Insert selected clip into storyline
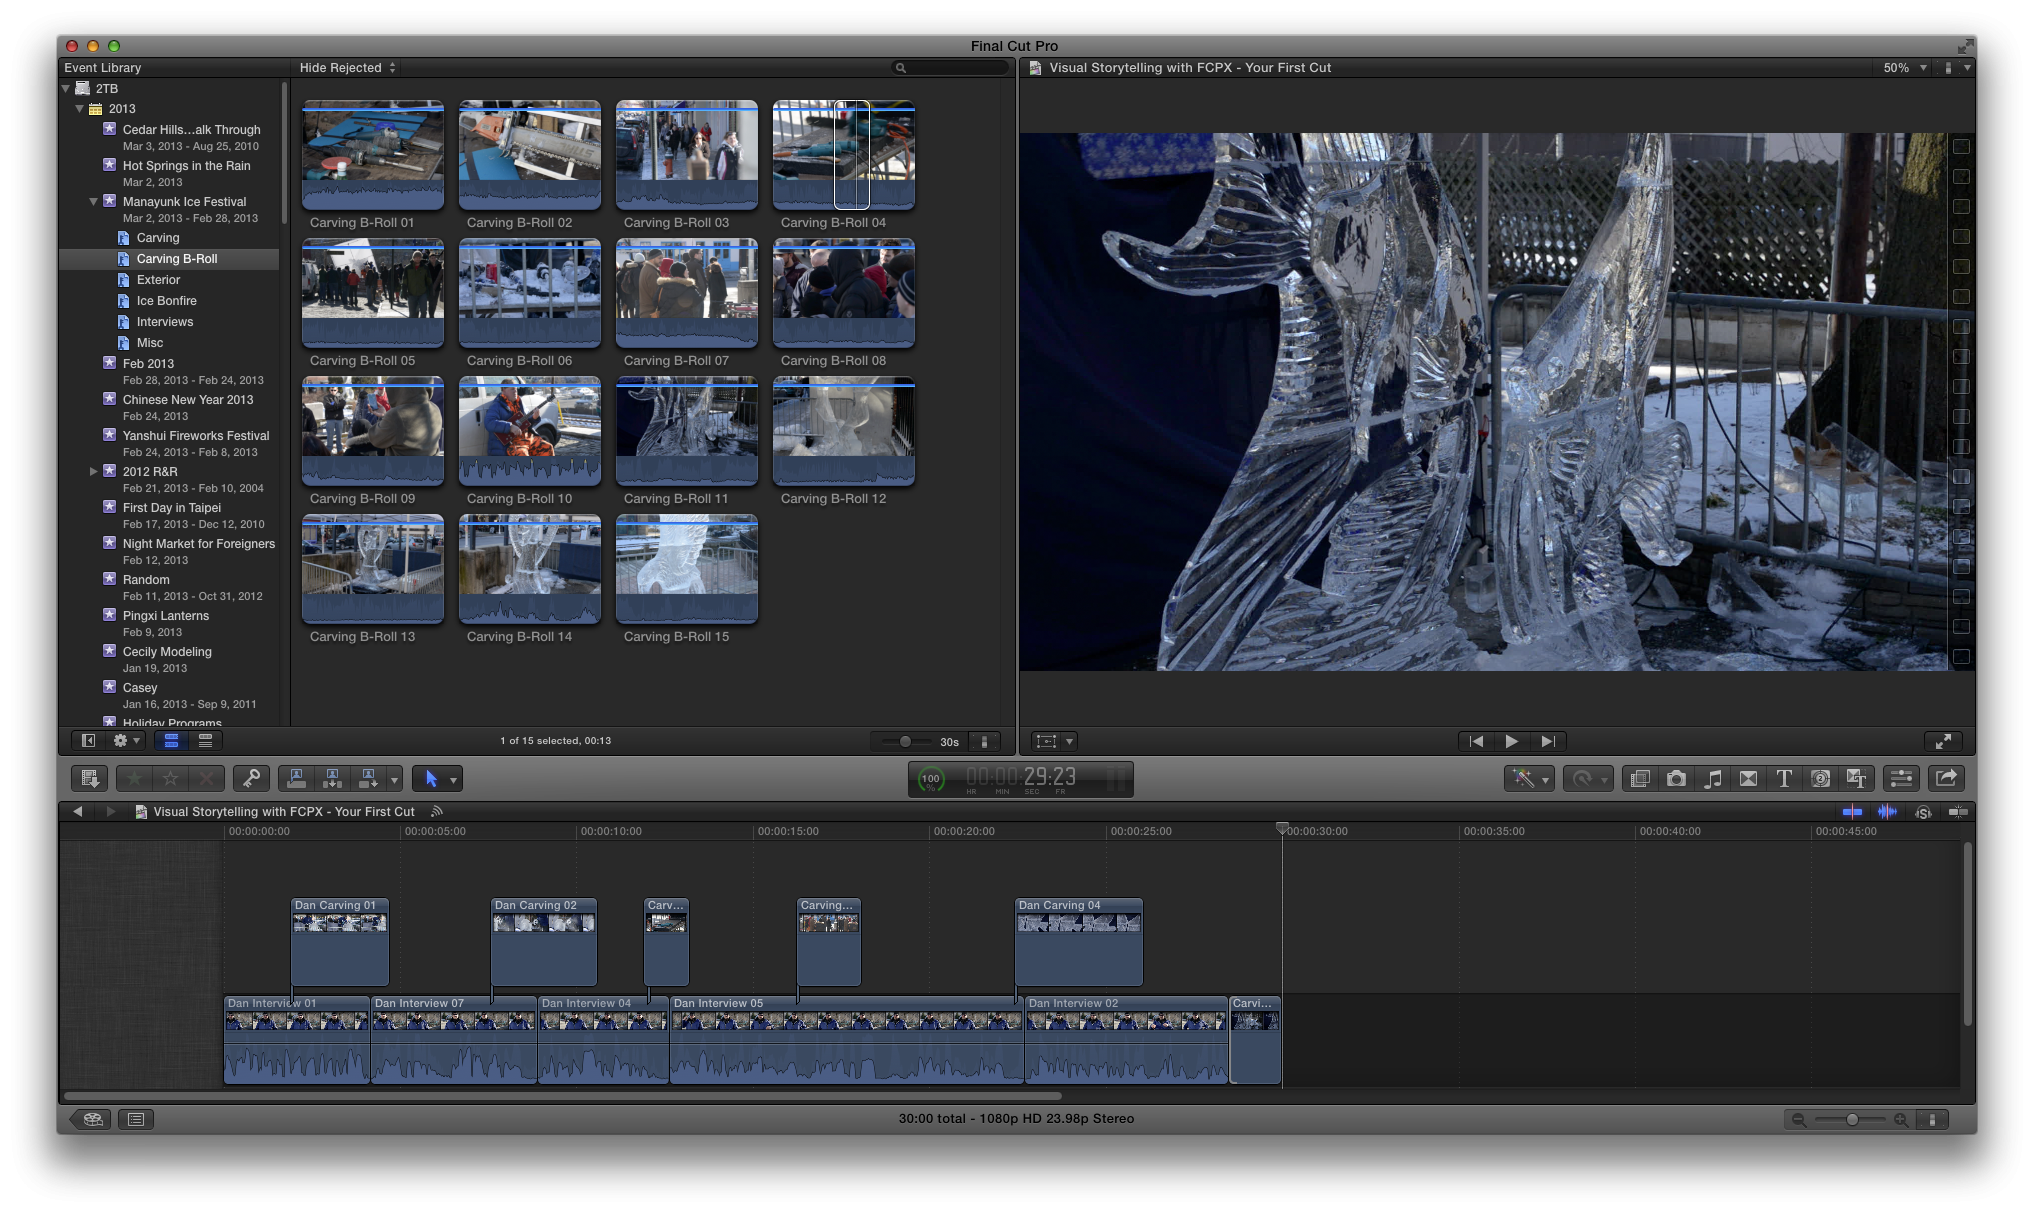 [333, 778]
